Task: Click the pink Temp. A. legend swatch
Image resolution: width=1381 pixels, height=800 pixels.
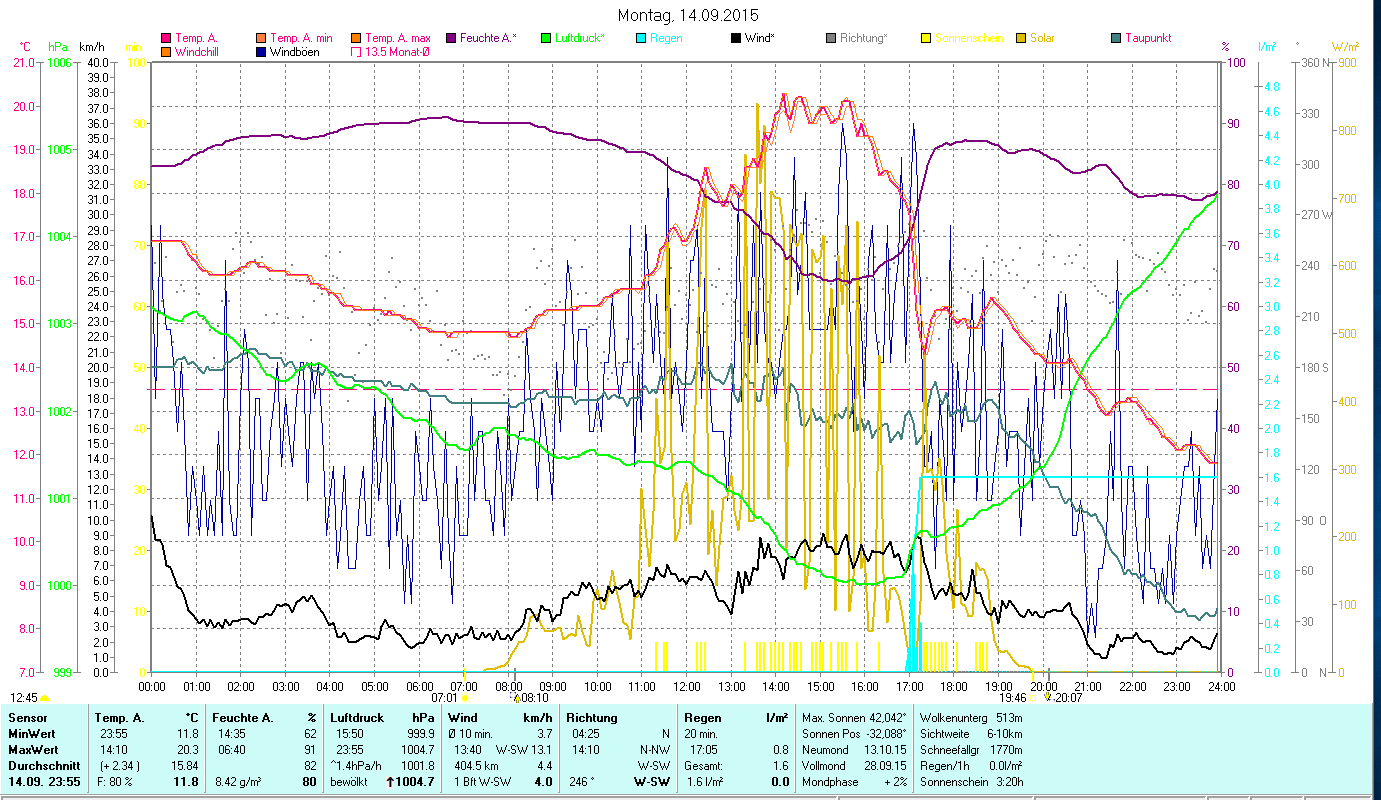Action: pos(166,38)
